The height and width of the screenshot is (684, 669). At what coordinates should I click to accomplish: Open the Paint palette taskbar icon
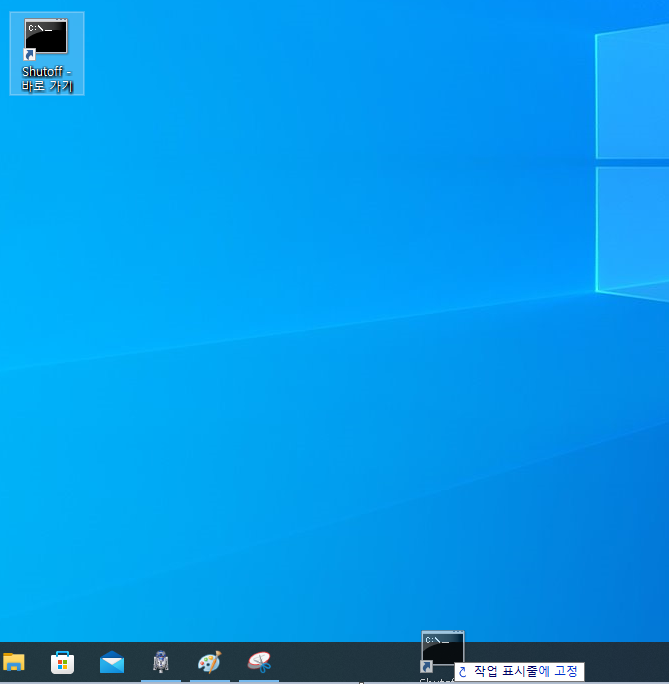(210, 662)
